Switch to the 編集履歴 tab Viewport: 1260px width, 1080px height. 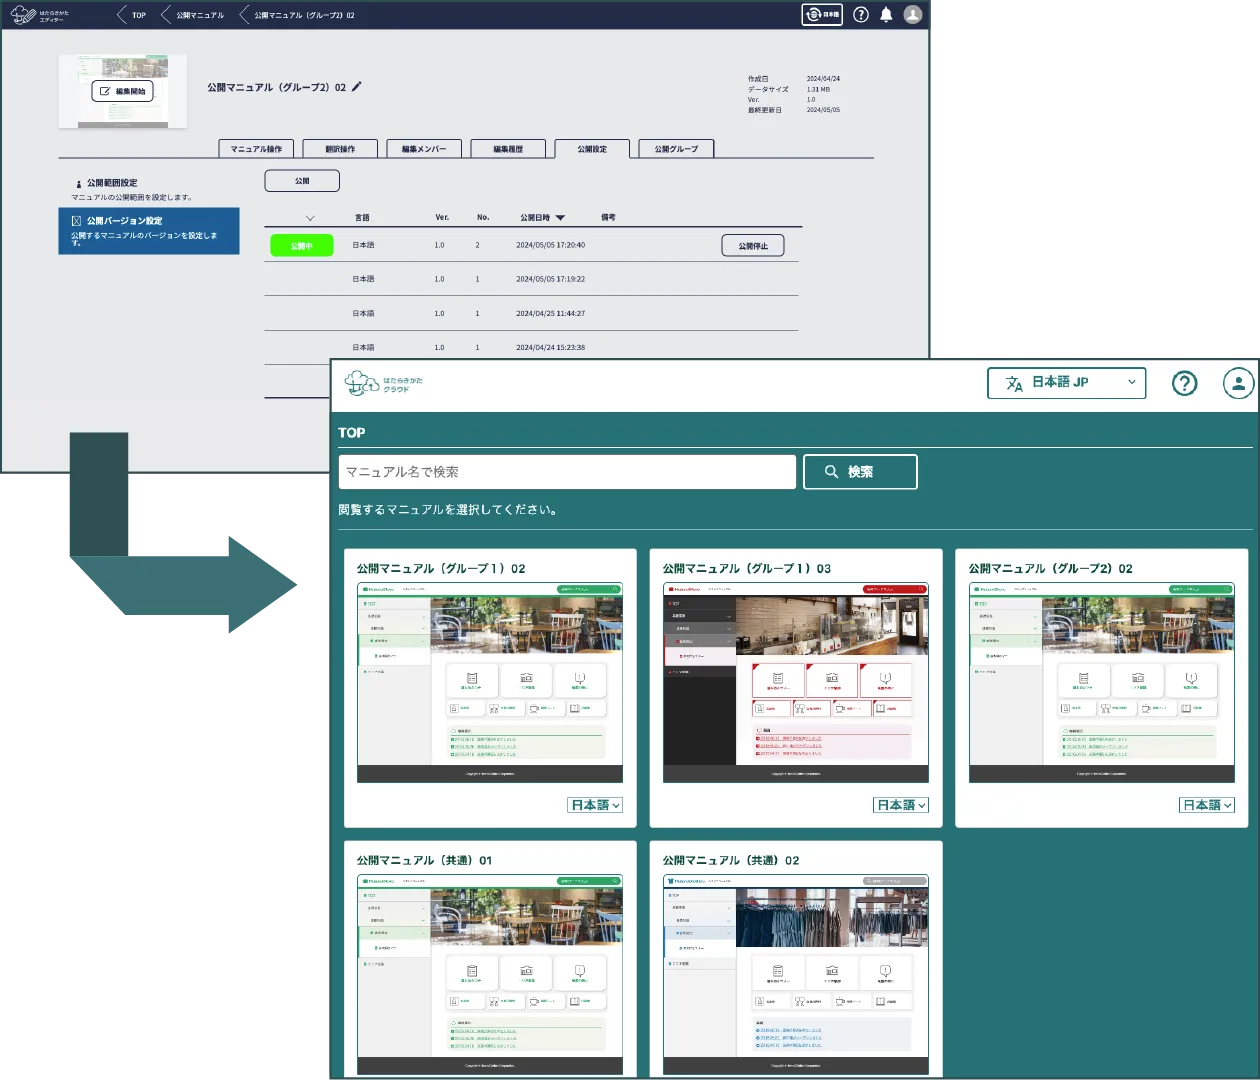click(508, 149)
